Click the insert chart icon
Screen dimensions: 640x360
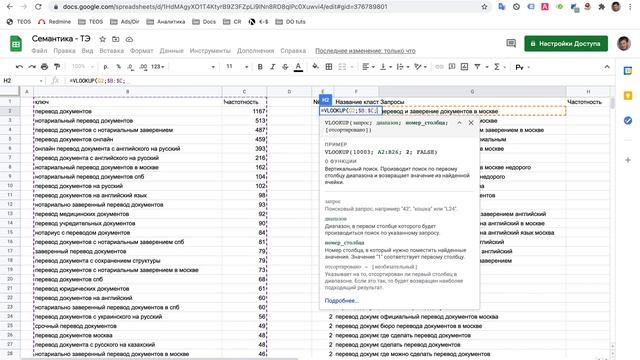tap(464, 67)
